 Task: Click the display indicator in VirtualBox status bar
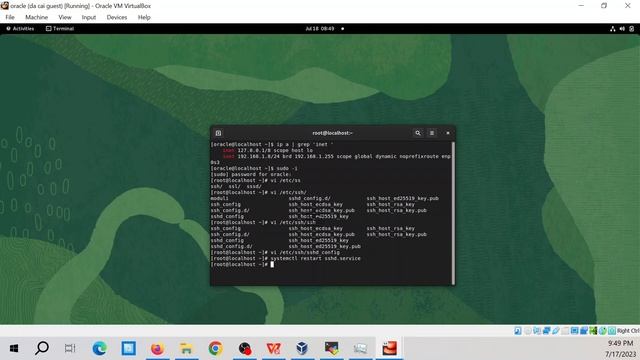575,331
